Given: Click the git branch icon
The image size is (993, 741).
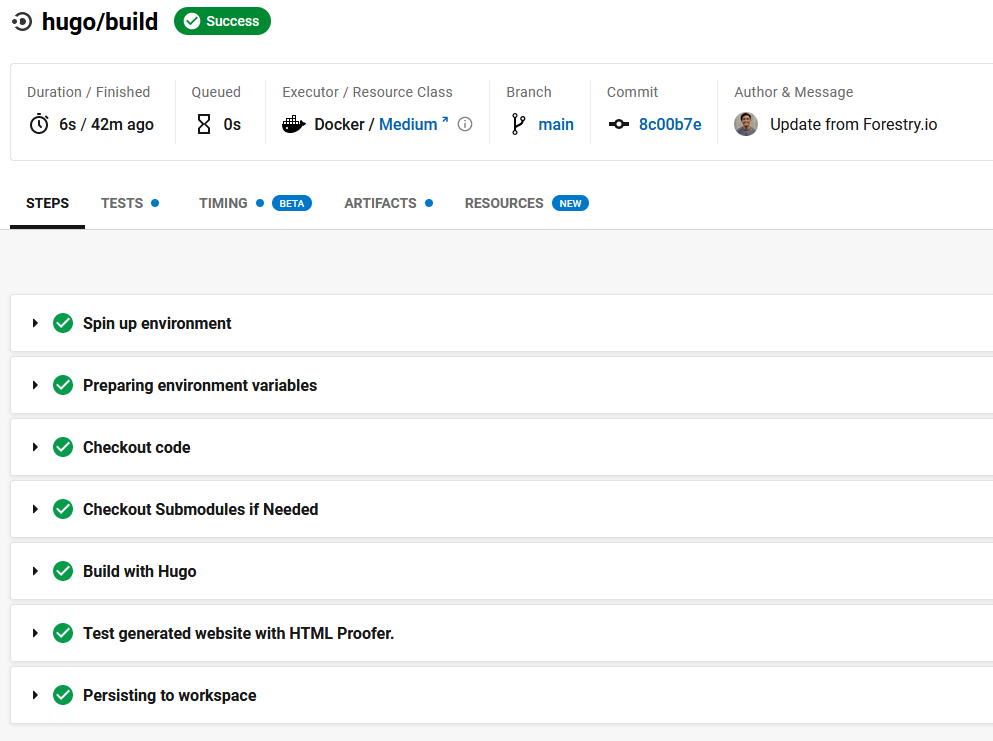Looking at the screenshot, I should [x=518, y=124].
